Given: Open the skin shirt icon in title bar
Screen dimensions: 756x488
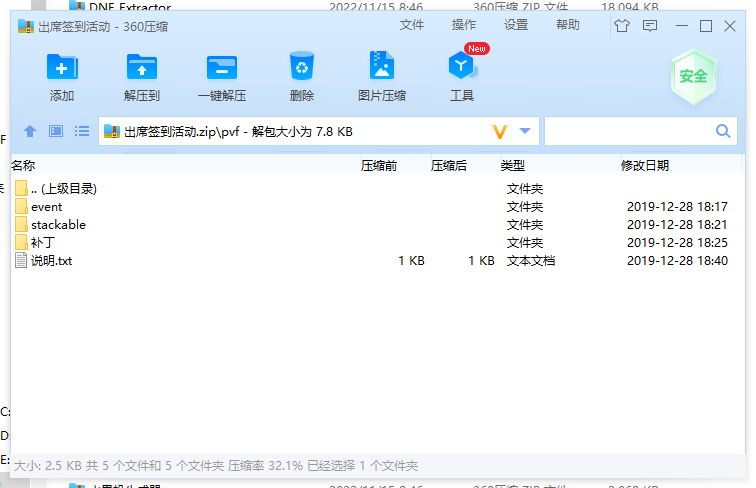Looking at the screenshot, I should click(x=623, y=26).
